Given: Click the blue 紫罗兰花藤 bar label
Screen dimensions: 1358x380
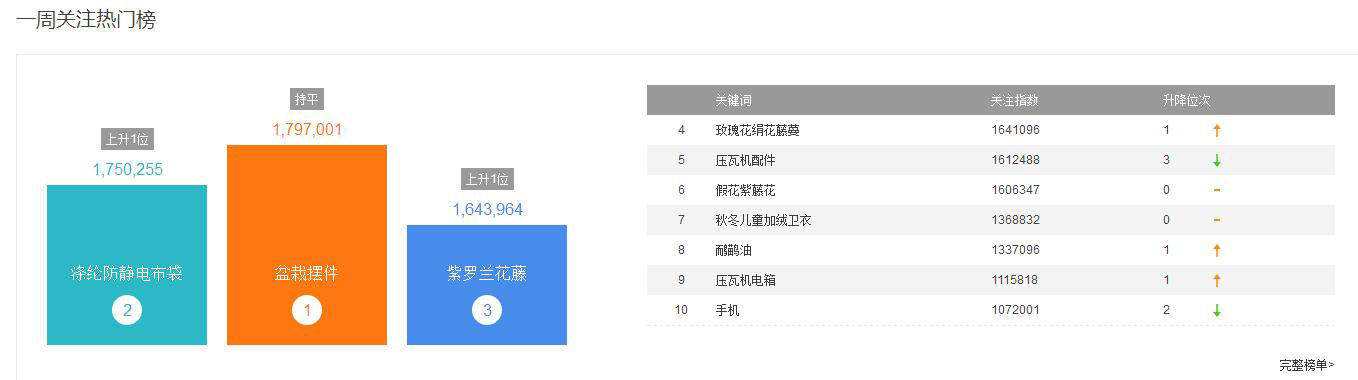Looking at the screenshot, I should (x=487, y=273).
